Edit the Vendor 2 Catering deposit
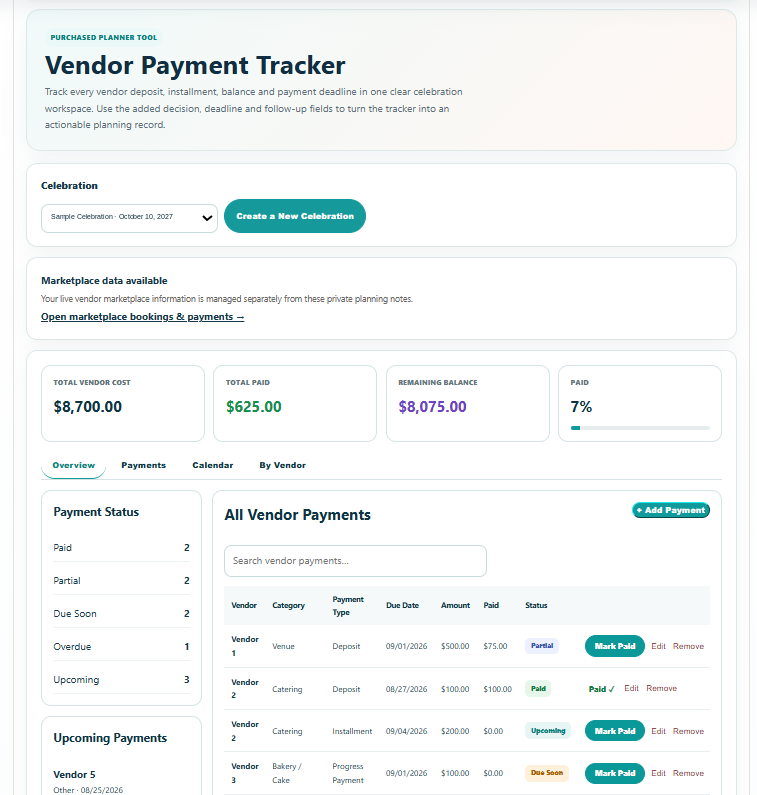This screenshot has width=757, height=795. coord(631,688)
